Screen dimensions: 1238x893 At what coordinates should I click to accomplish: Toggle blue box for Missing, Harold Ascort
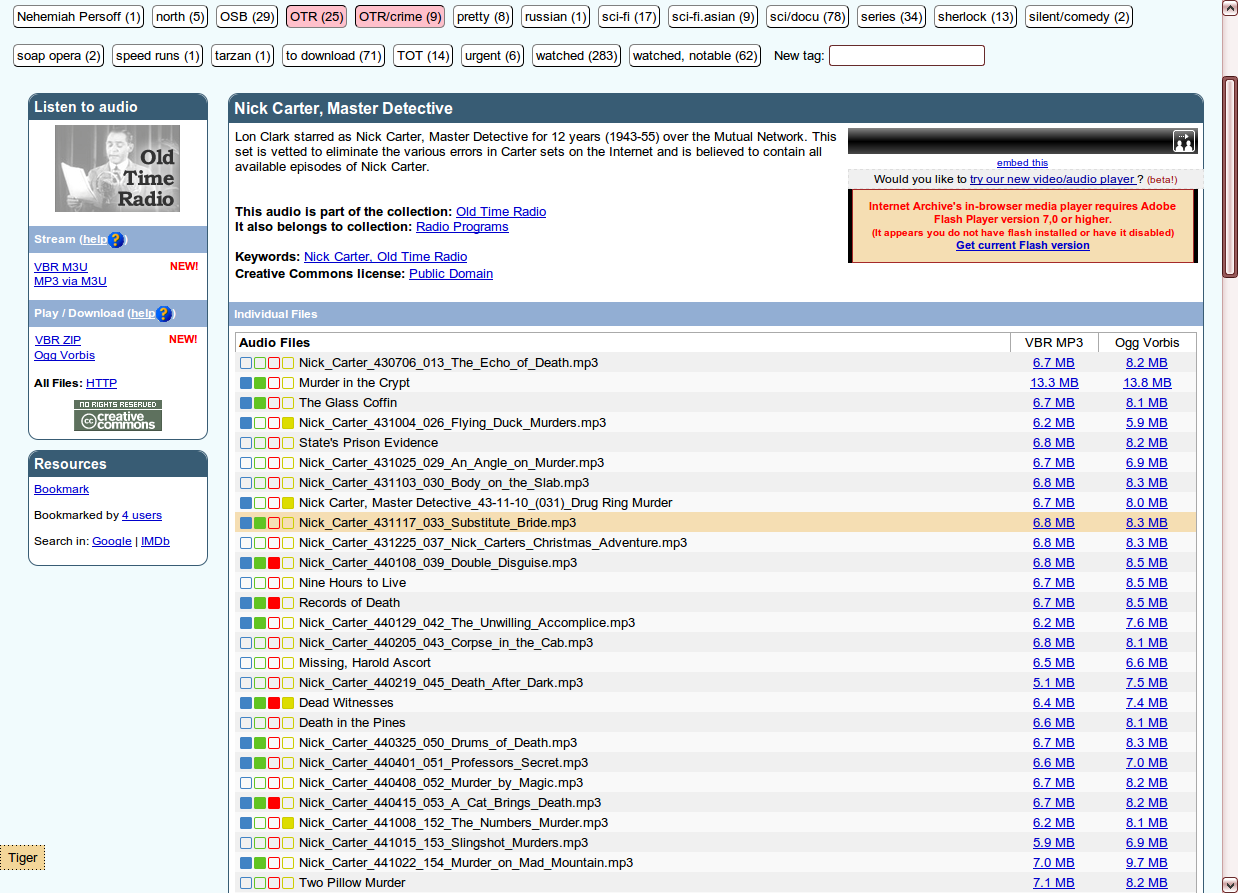tap(246, 663)
